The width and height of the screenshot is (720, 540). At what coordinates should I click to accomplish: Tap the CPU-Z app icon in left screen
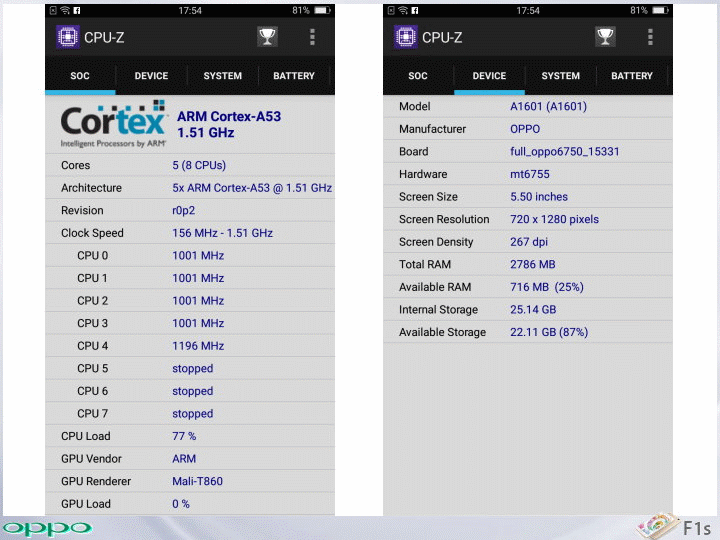(x=68, y=37)
